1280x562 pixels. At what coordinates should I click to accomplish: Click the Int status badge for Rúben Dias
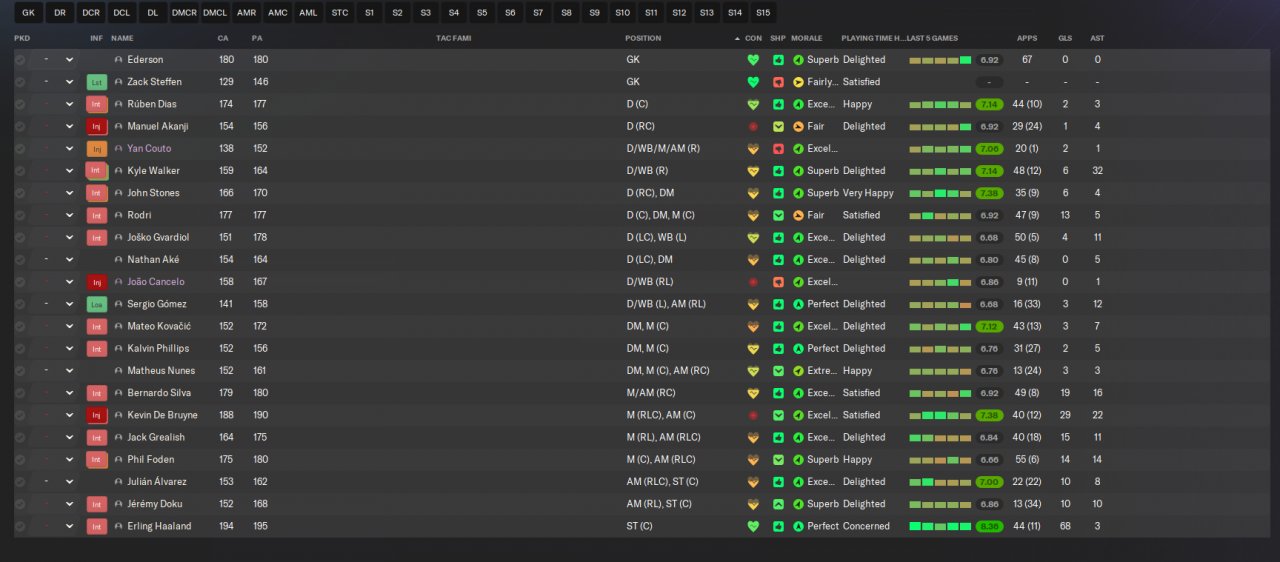point(97,104)
